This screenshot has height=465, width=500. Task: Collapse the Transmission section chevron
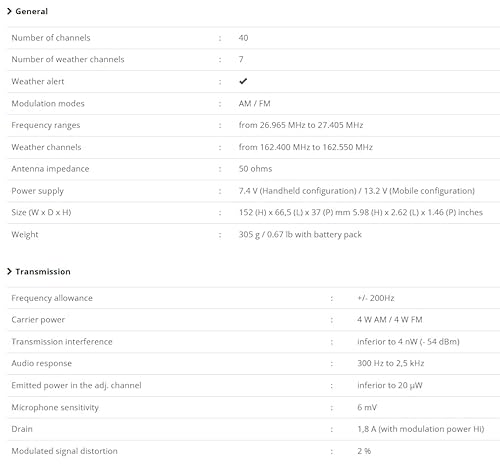(x=9, y=272)
